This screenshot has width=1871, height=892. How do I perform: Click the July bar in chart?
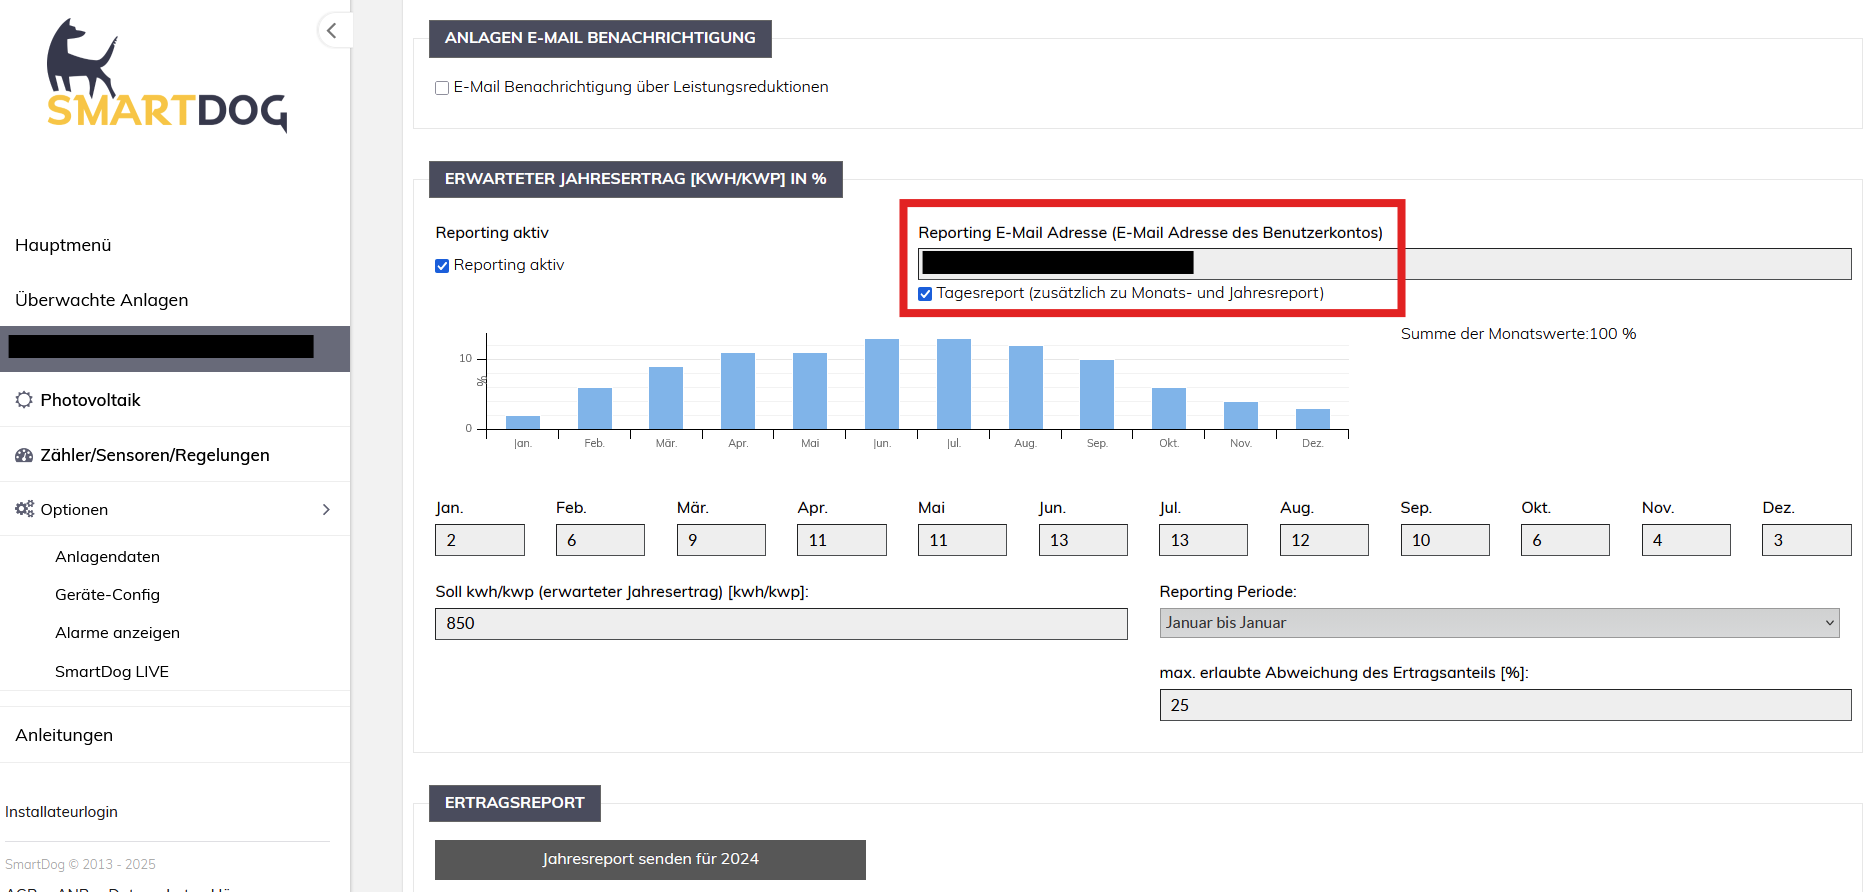[953, 384]
